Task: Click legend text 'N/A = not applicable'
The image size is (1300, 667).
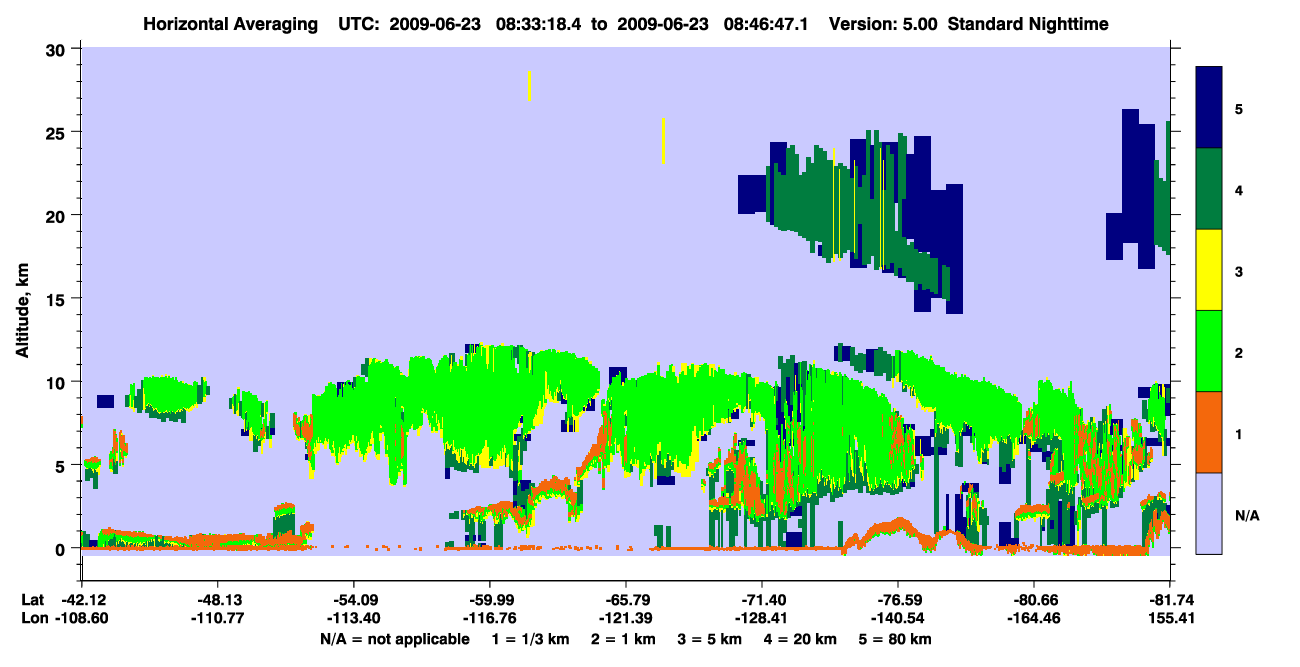Action: [394, 639]
